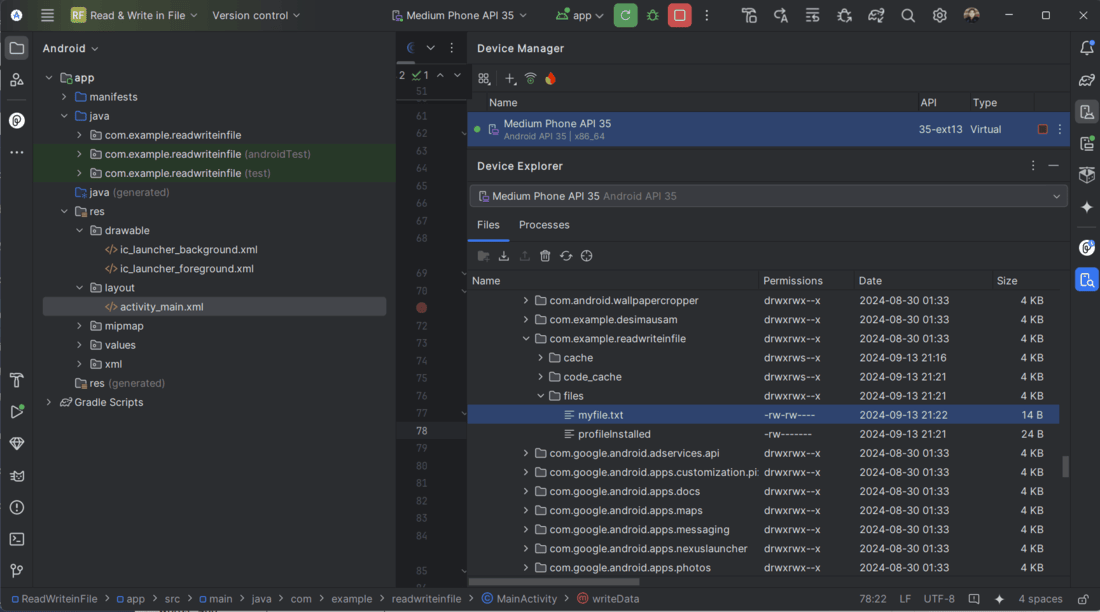Switch to the Processes tab
1100x612 pixels.
pyautogui.click(x=544, y=225)
